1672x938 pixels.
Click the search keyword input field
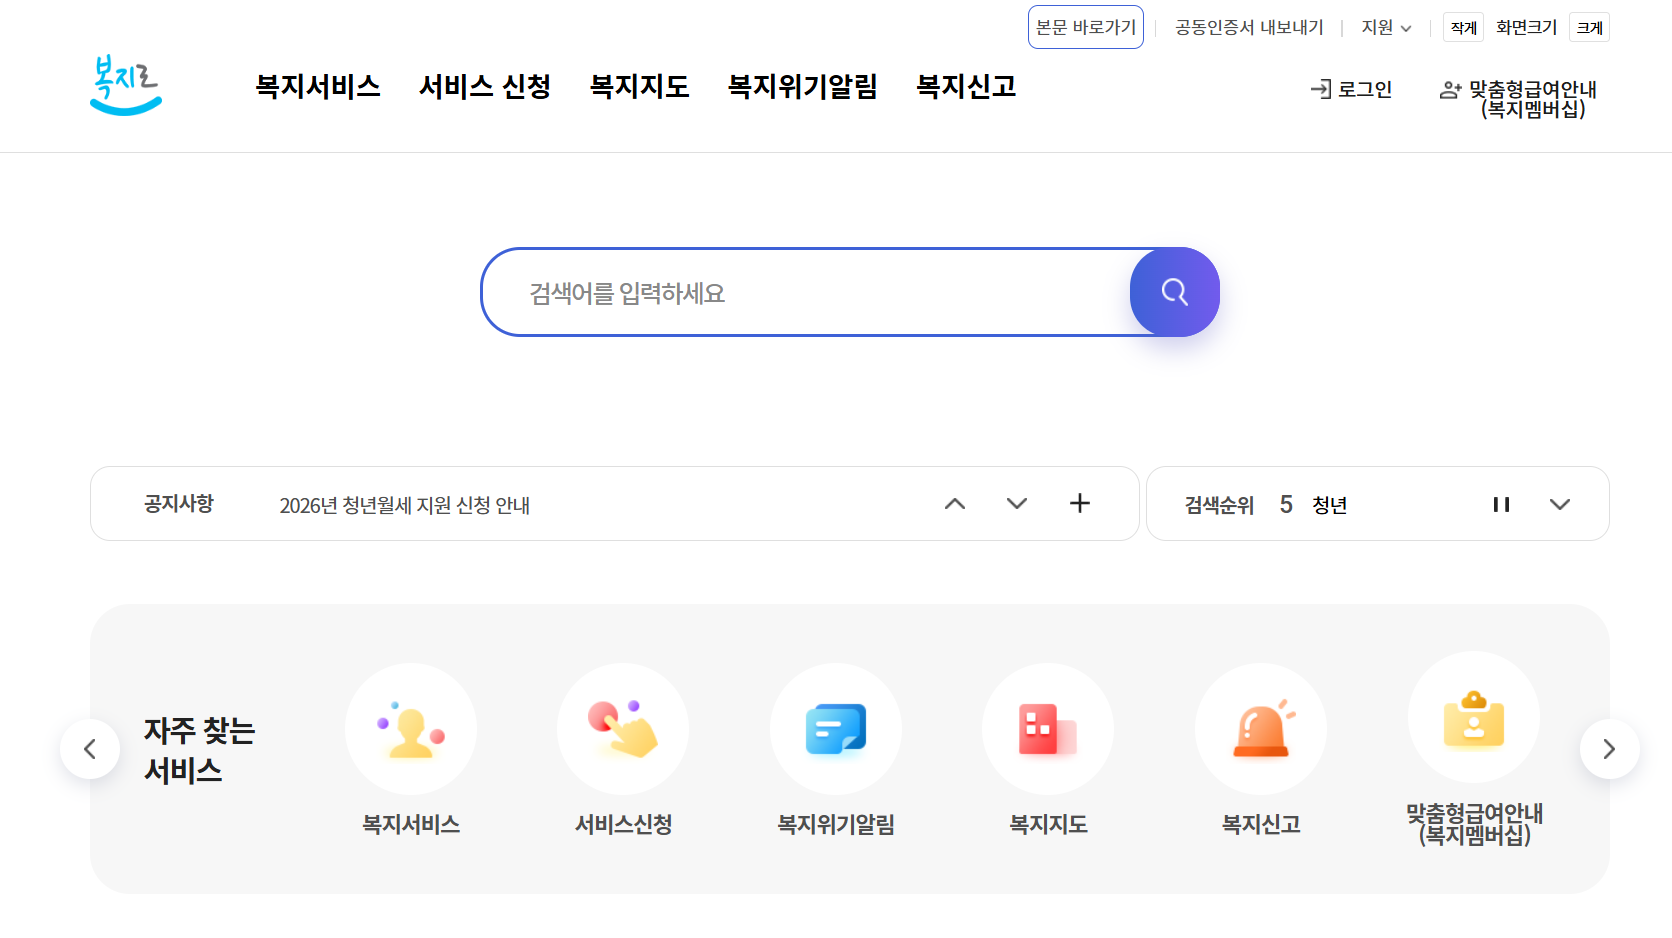(x=806, y=292)
